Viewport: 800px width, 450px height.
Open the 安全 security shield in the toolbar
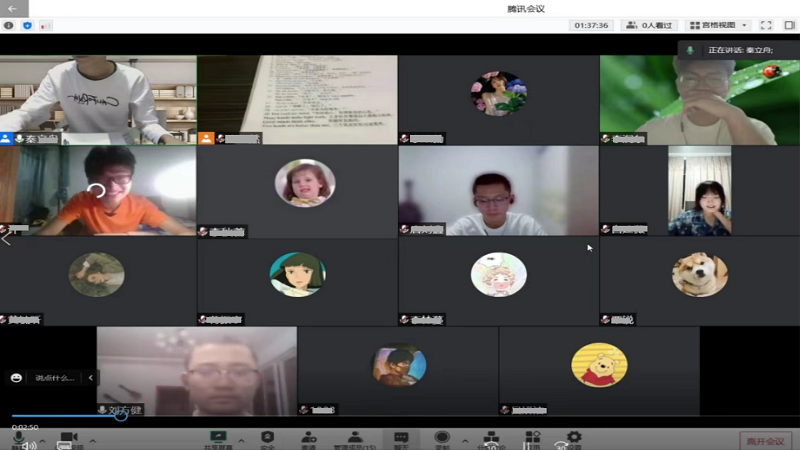coord(267,439)
